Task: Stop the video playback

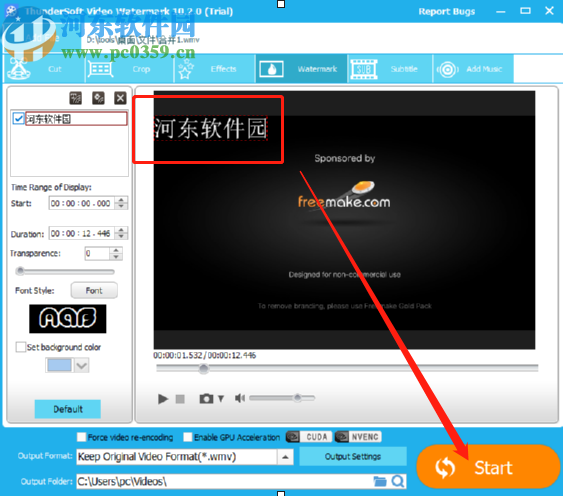Action: pyautogui.click(x=180, y=399)
